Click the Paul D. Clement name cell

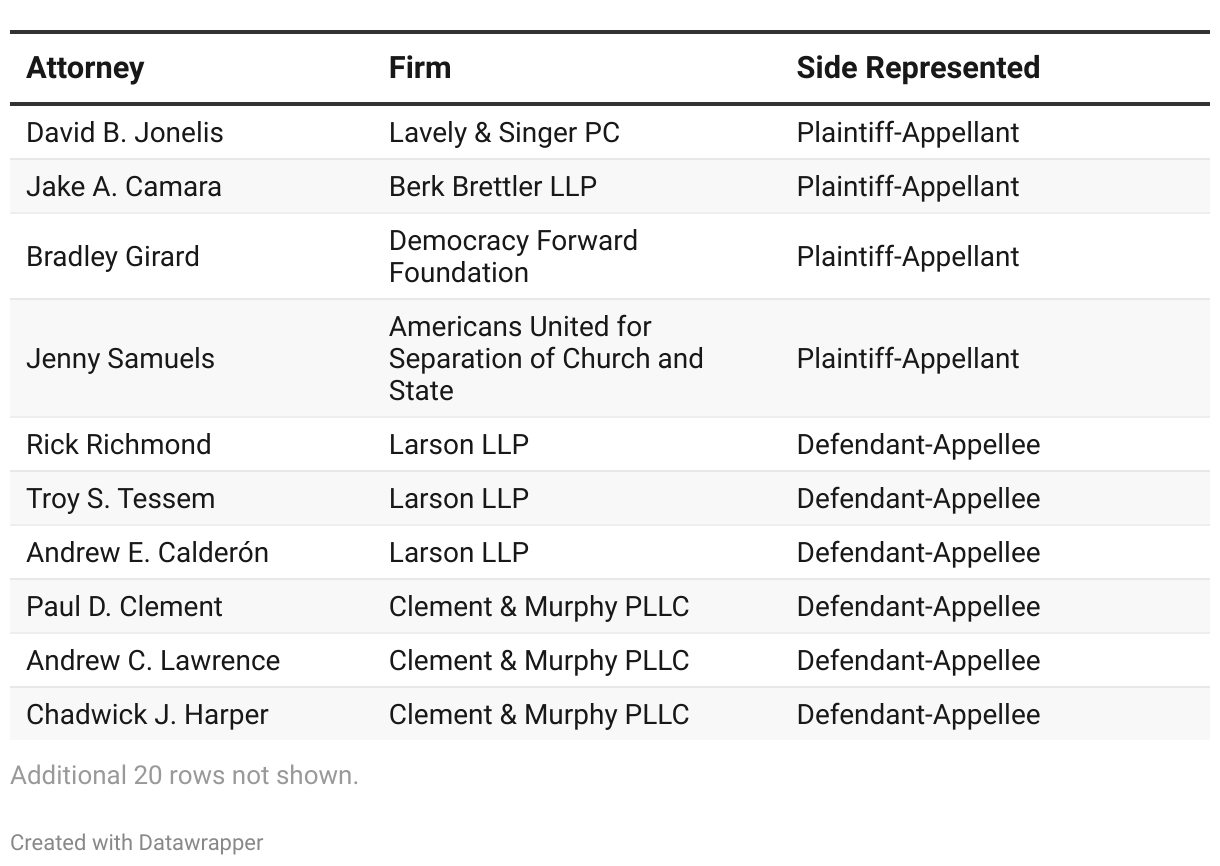tap(124, 607)
